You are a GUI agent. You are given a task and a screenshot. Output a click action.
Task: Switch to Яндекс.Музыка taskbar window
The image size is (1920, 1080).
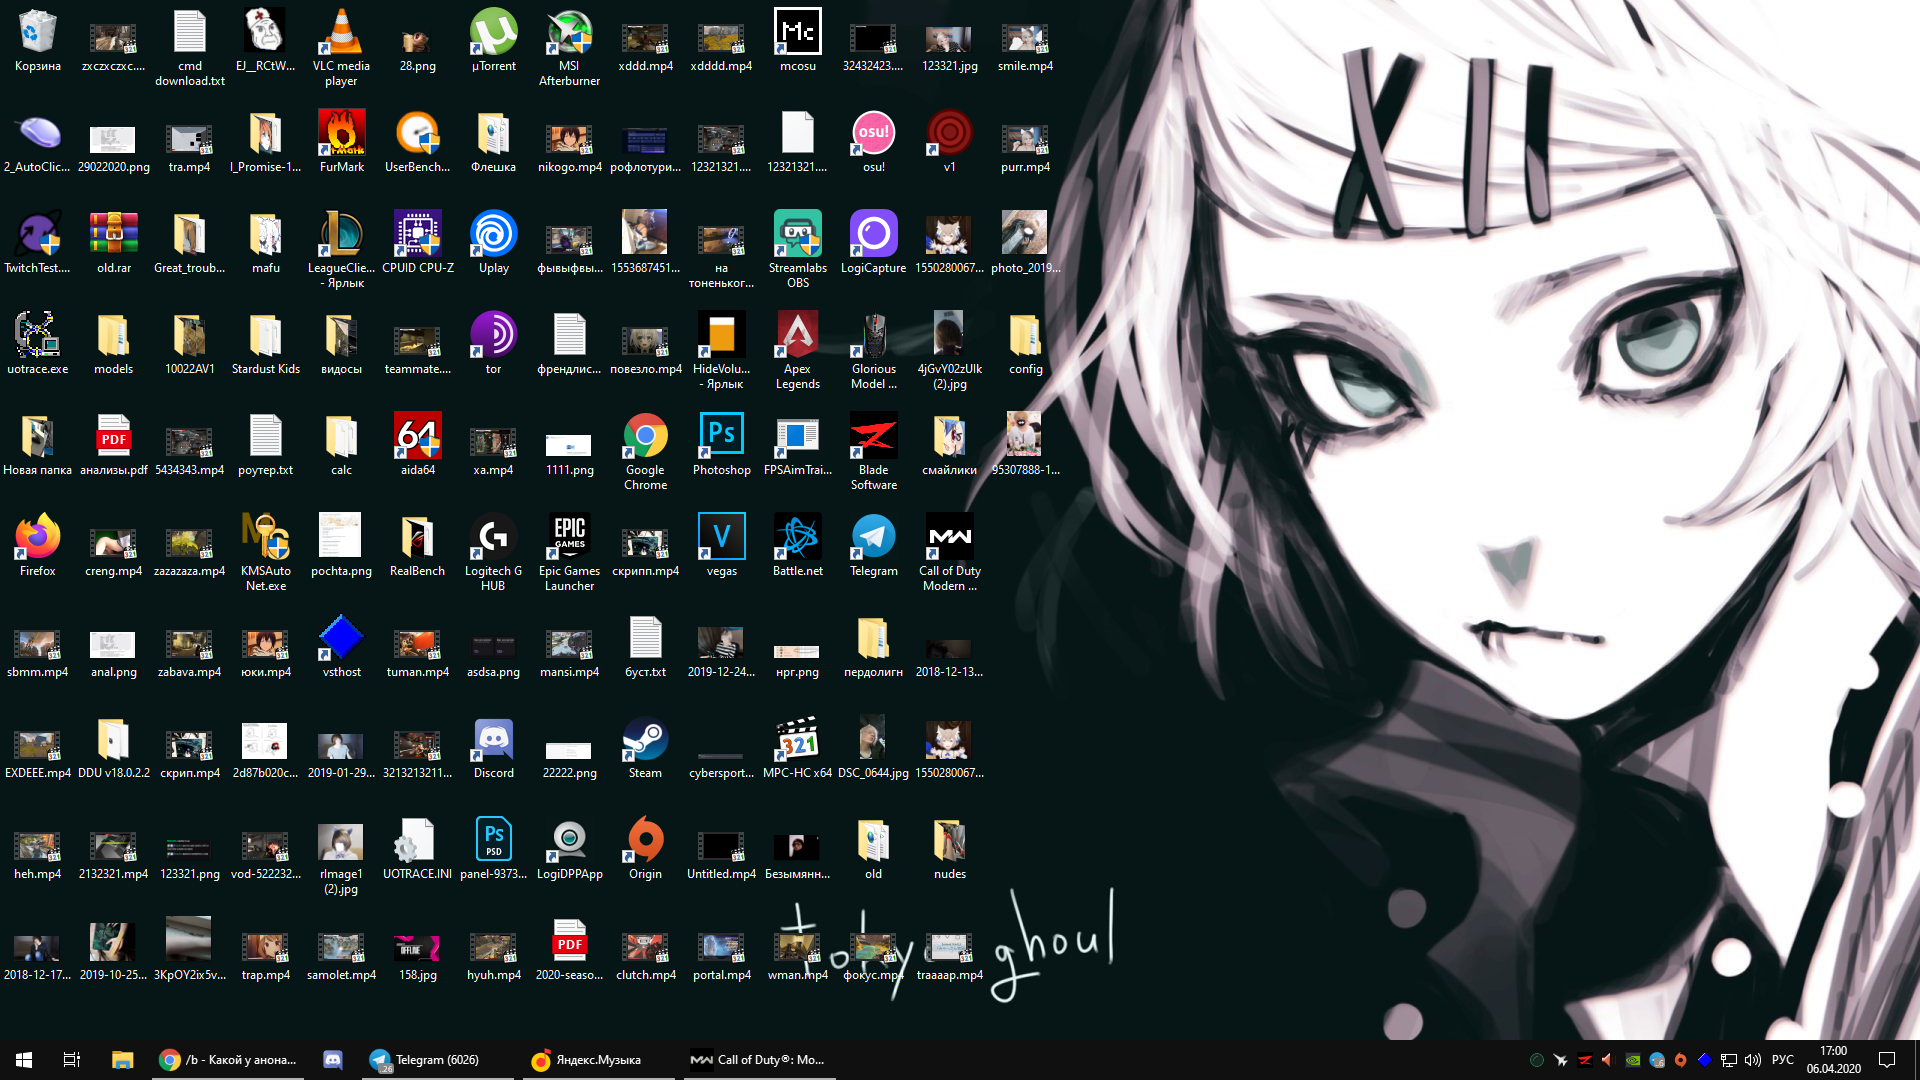[x=598, y=1060]
